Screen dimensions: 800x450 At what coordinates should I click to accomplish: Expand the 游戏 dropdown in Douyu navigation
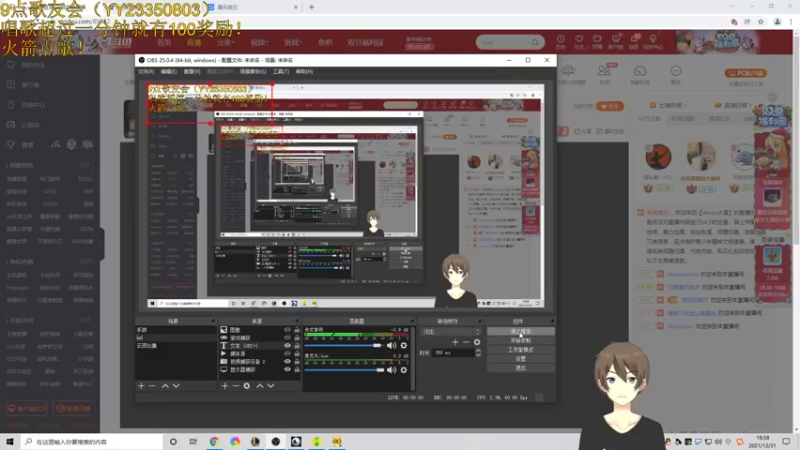click(x=292, y=42)
